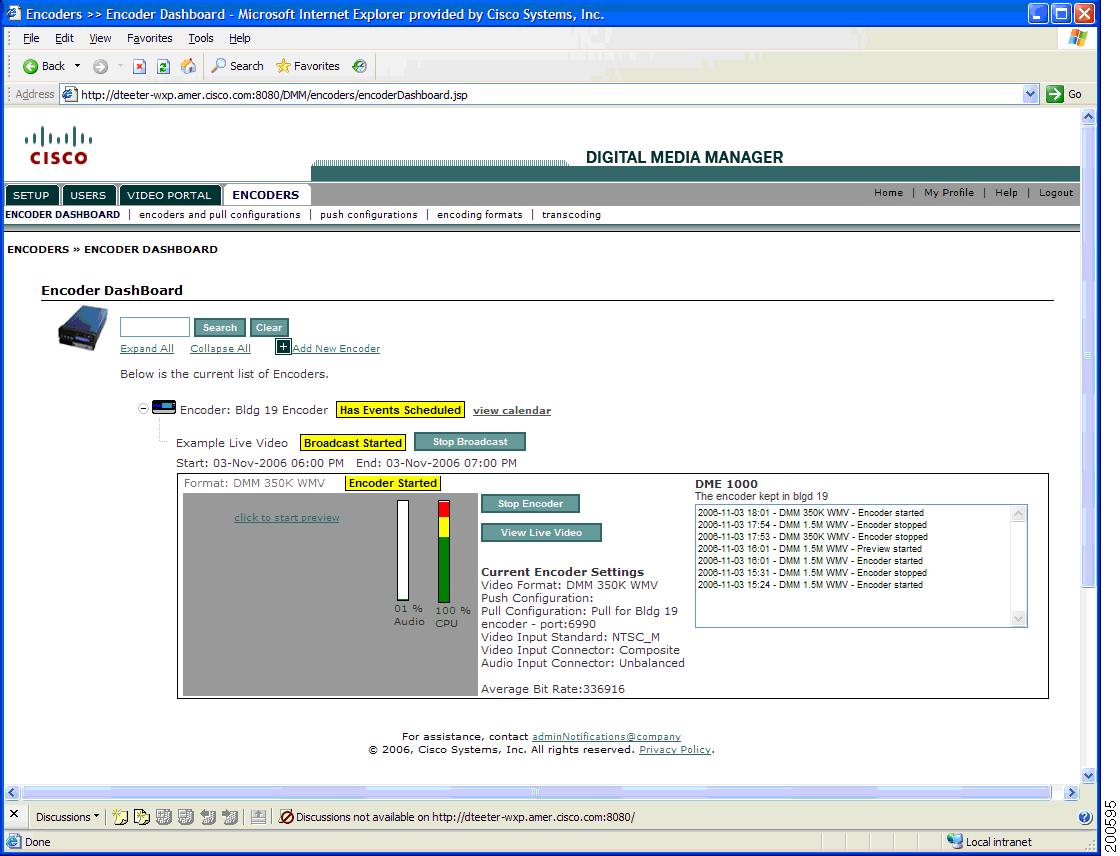Collapse the Bldg 19 Encoder tree entry
Screen dimensions: 1120x856
(143, 407)
